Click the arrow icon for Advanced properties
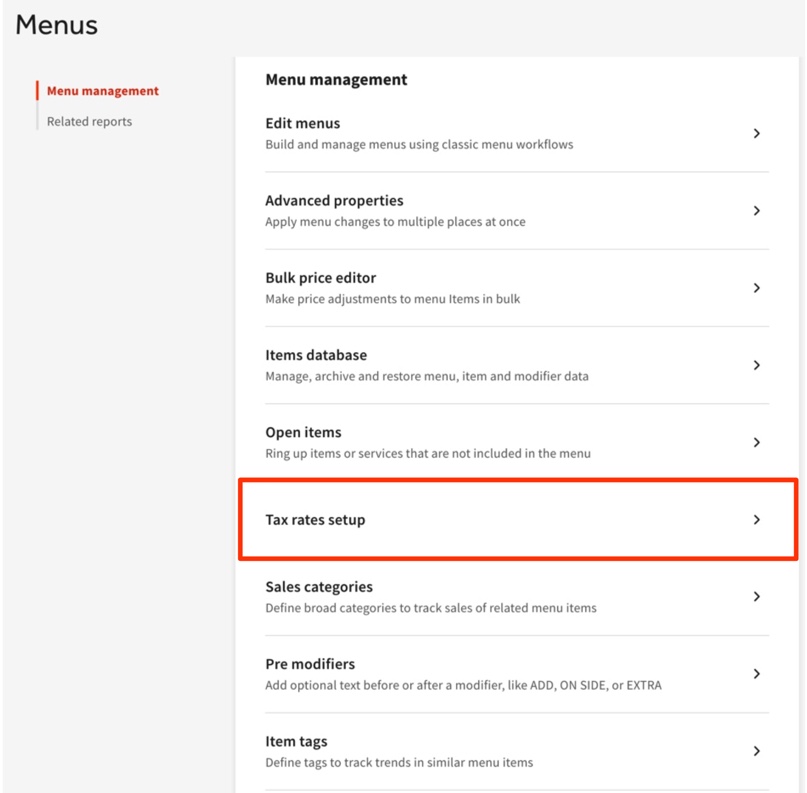Screen dimensions: 807x793 click(x=757, y=211)
